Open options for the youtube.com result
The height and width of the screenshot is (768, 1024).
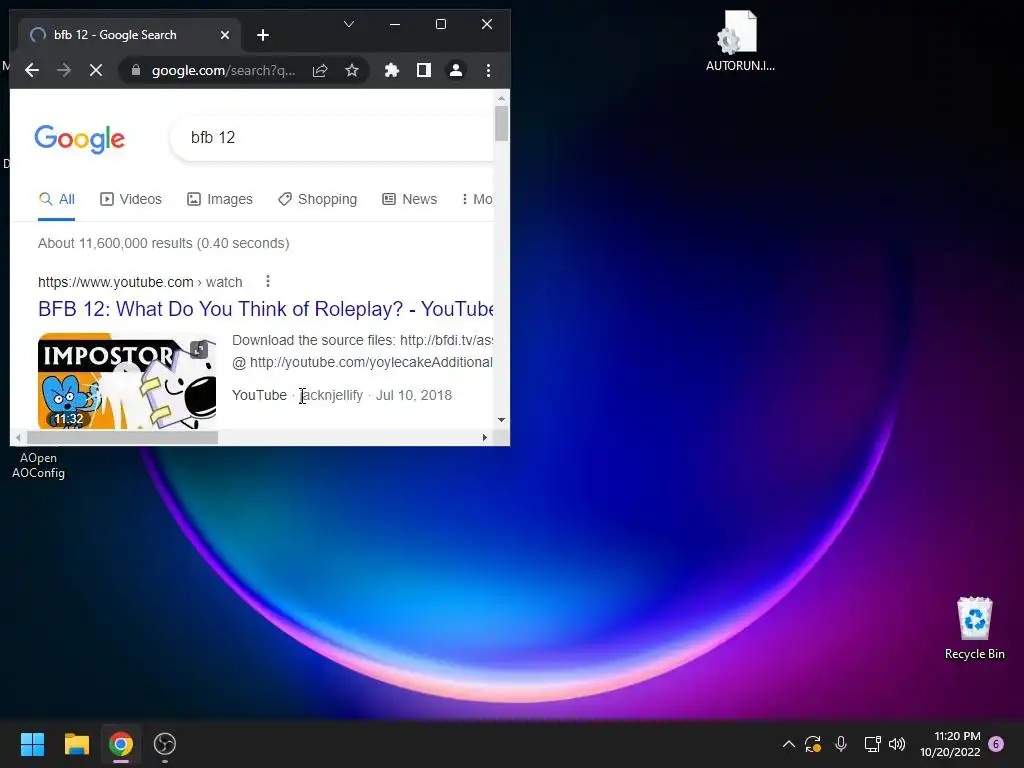268,281
